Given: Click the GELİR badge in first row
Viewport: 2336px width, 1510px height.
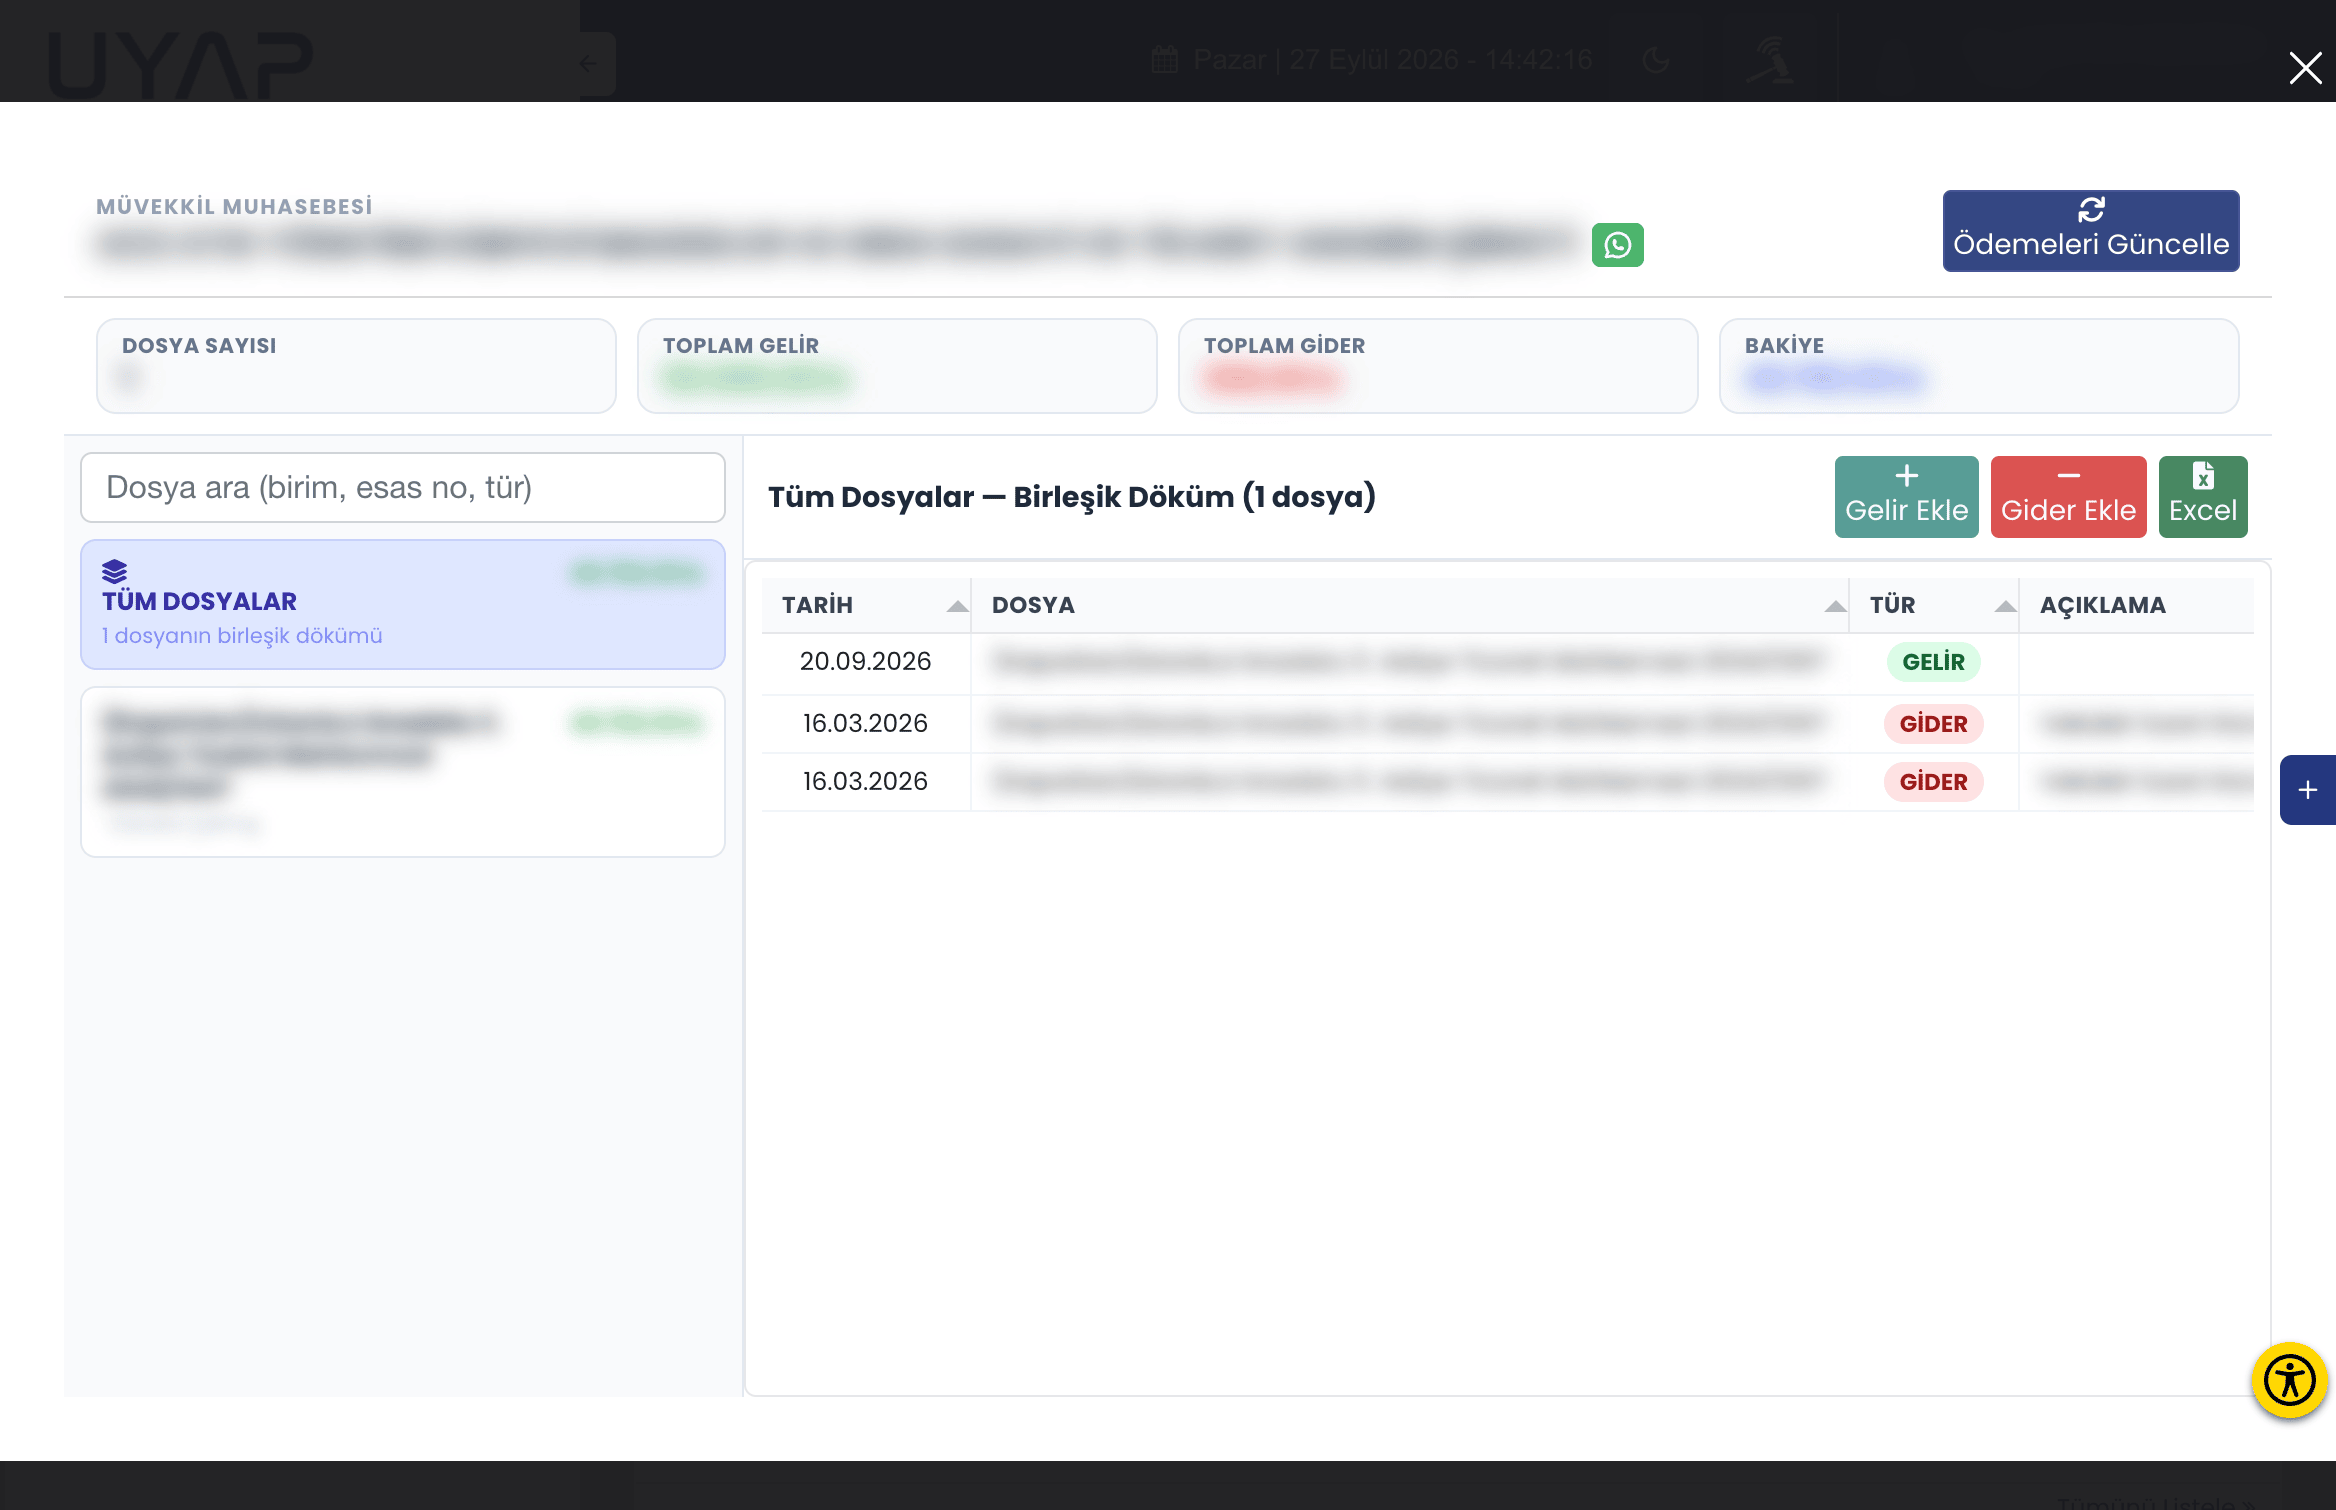Looking at the screenshot, I should [1933, 662].
